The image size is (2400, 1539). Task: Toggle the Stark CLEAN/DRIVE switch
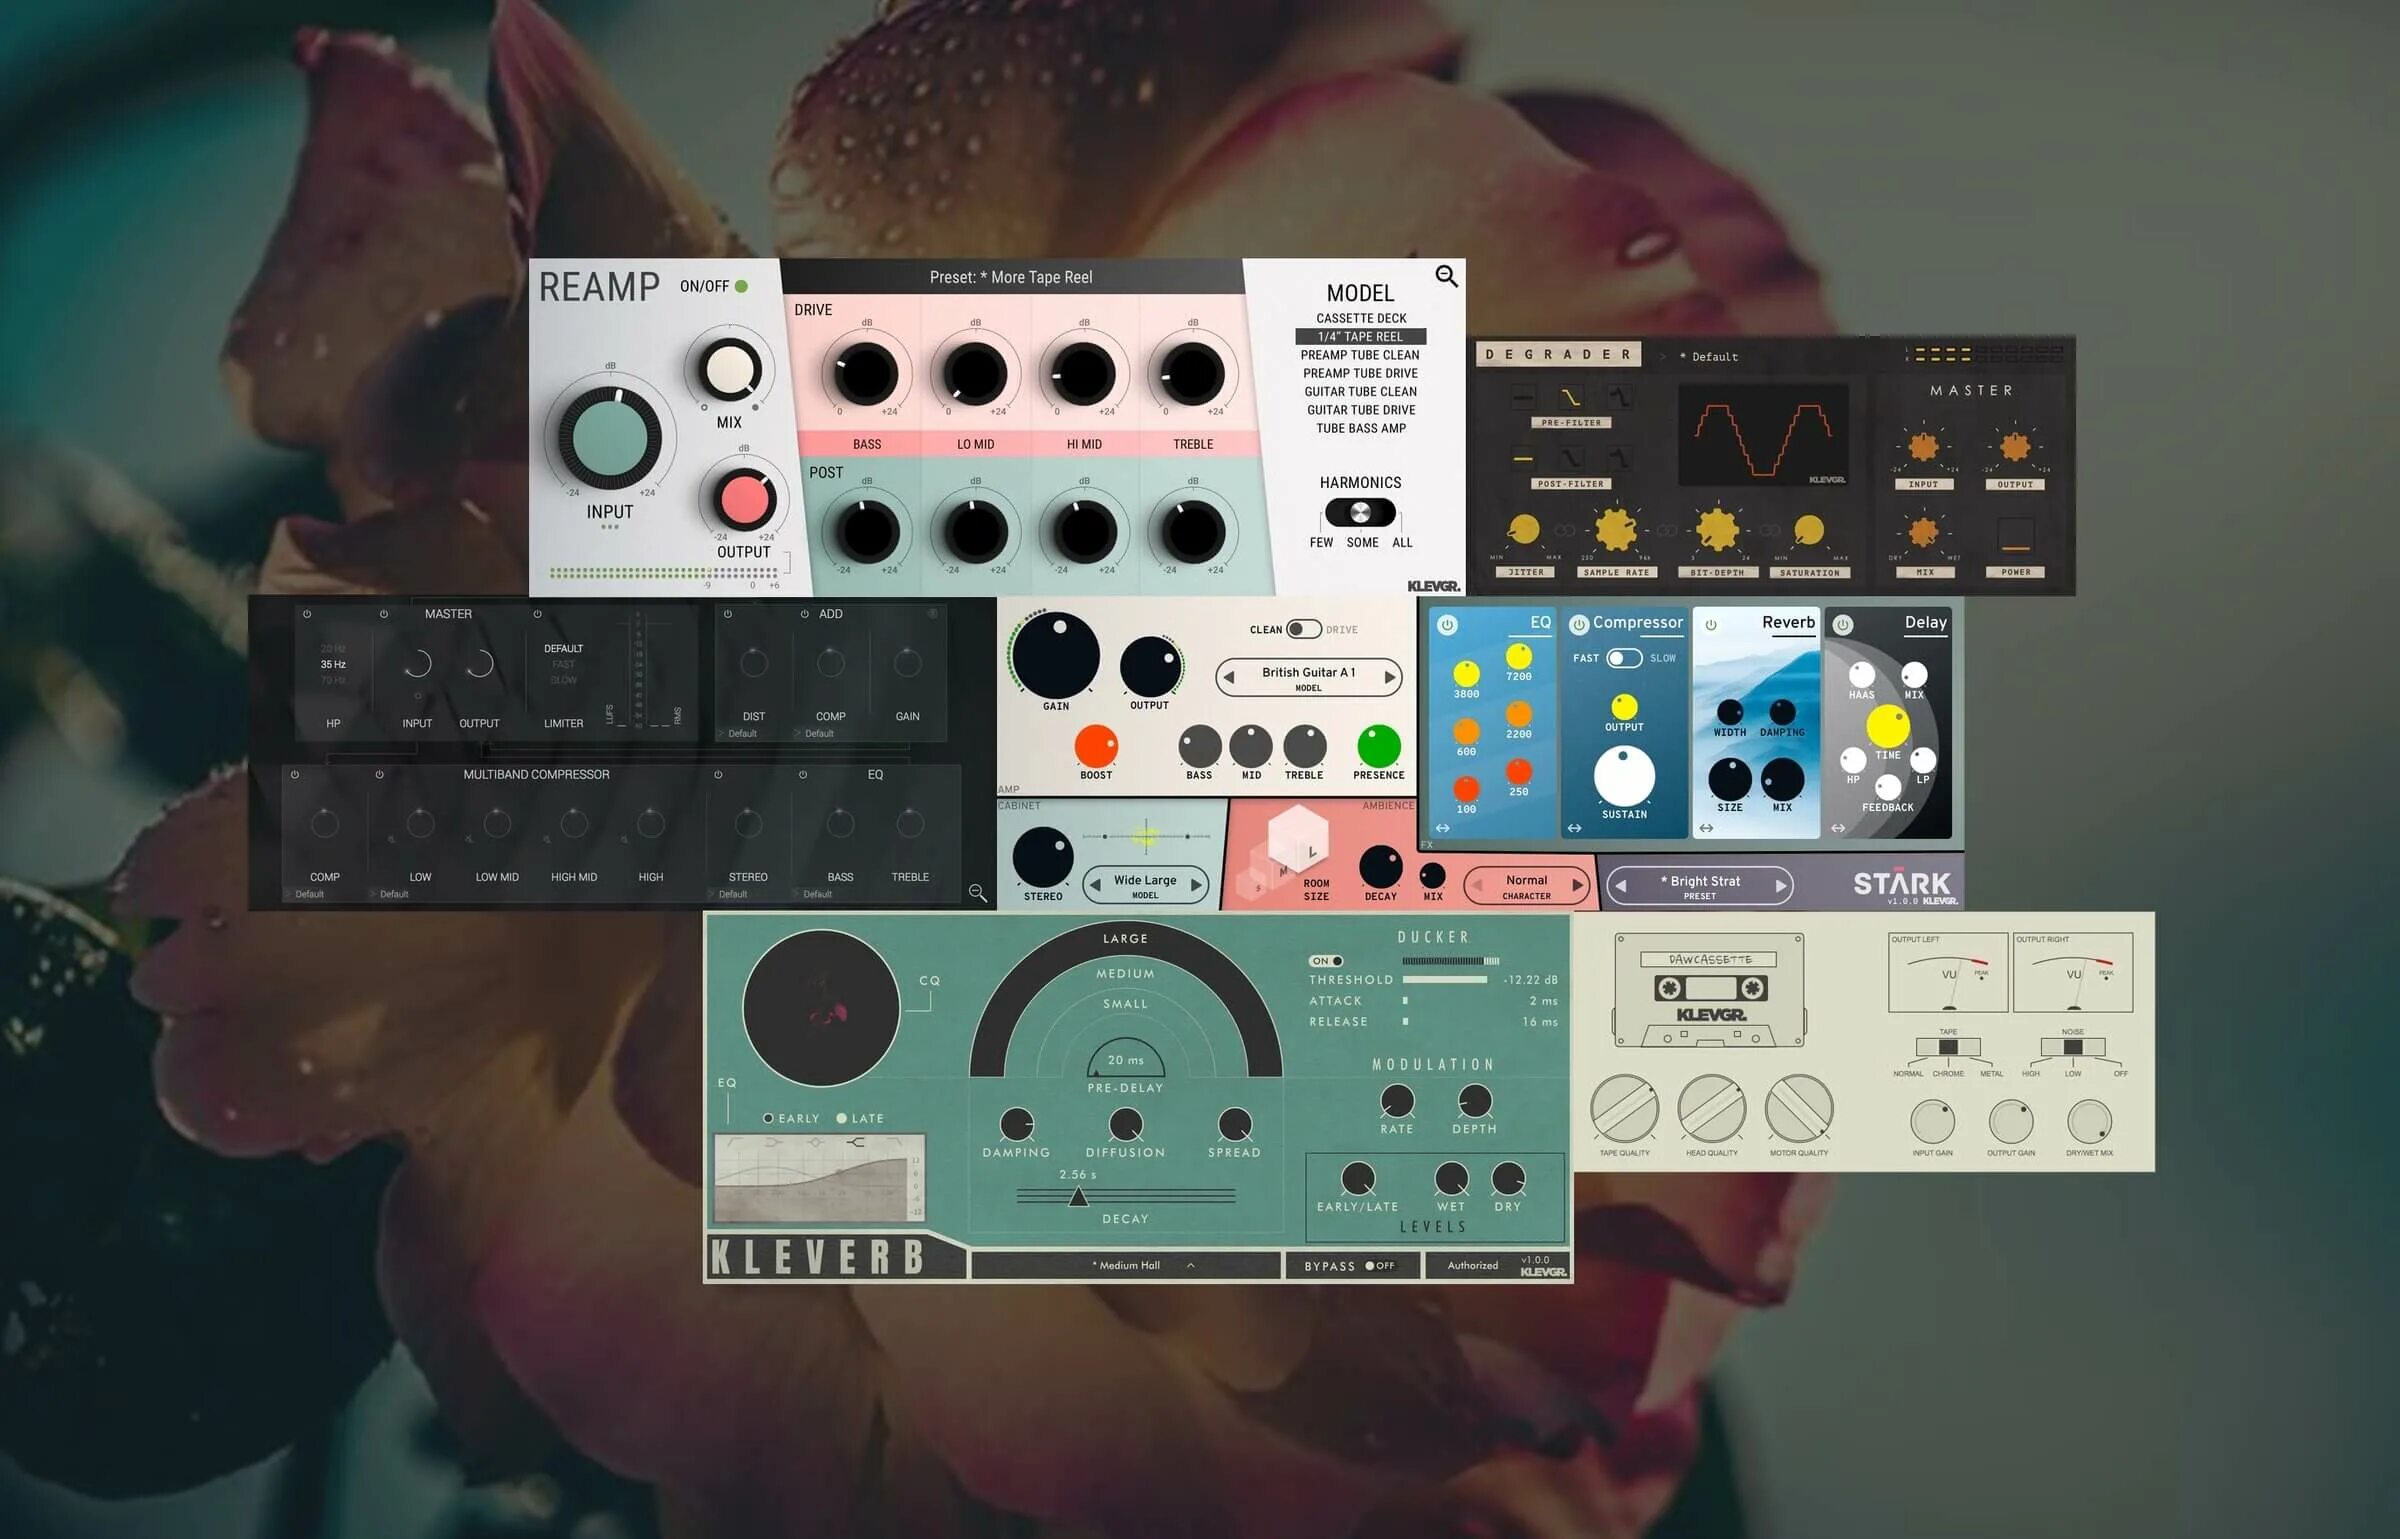coord(1304,629)
